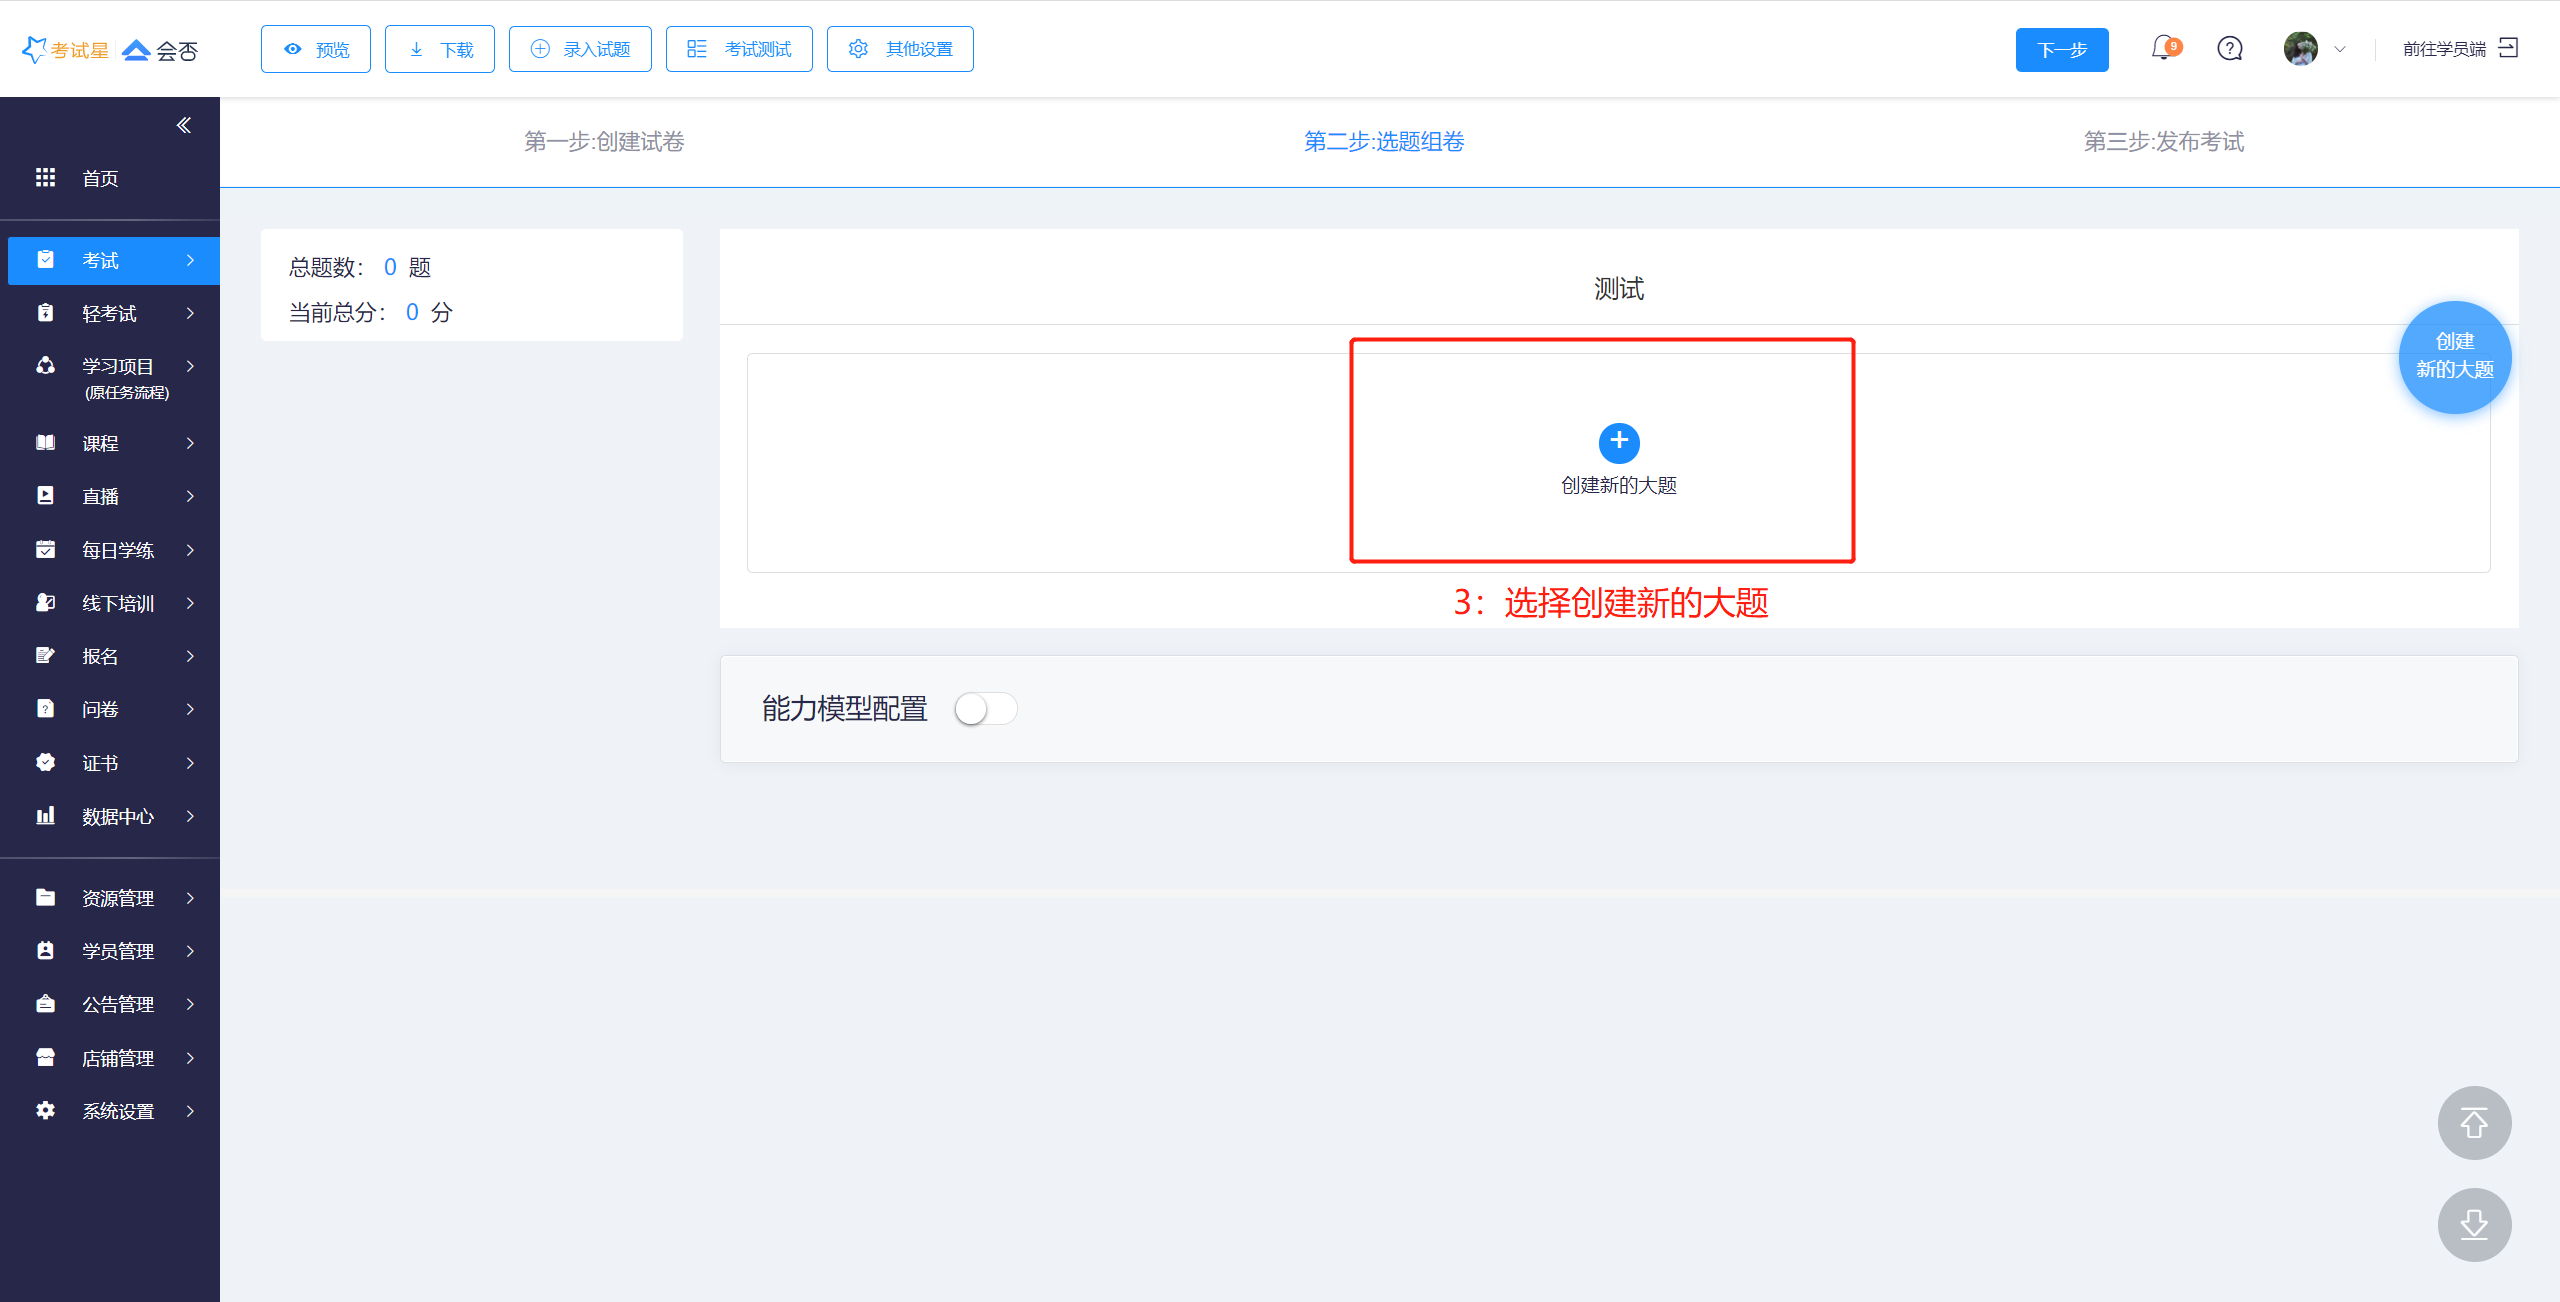Click the 预览 preview button

pyautogui.click(x=315, y=49)
